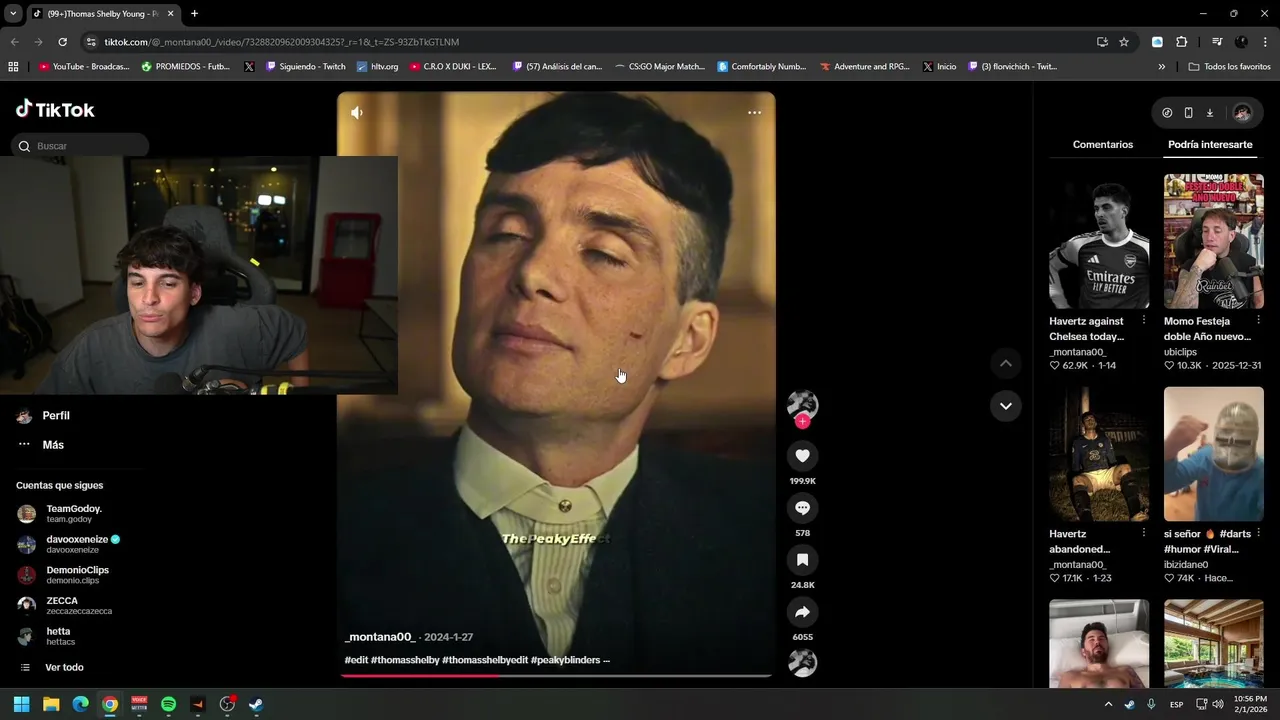
Task: Open Microsoft Edge from the taskbar
Action: point(80,704)
